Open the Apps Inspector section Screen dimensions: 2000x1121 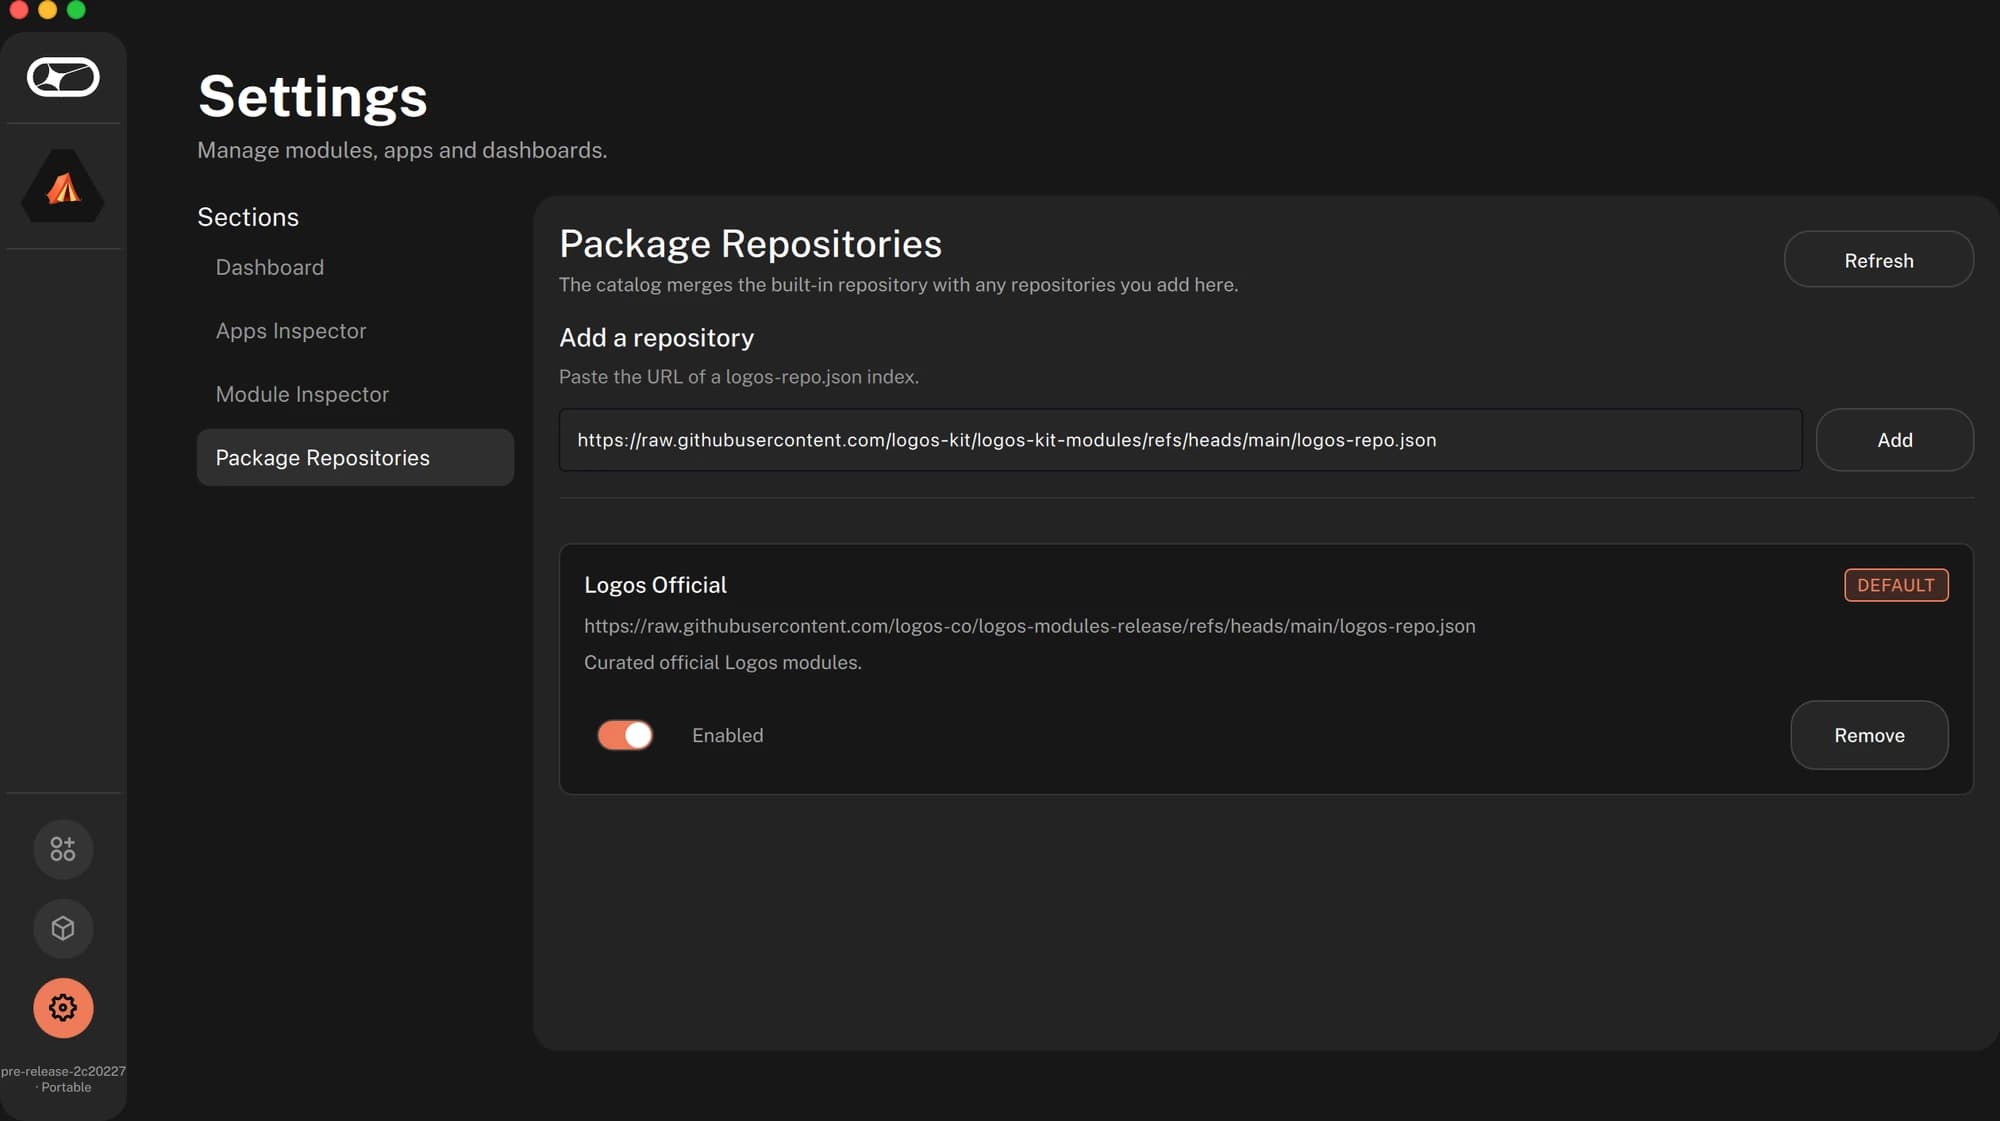coord(290,331)
